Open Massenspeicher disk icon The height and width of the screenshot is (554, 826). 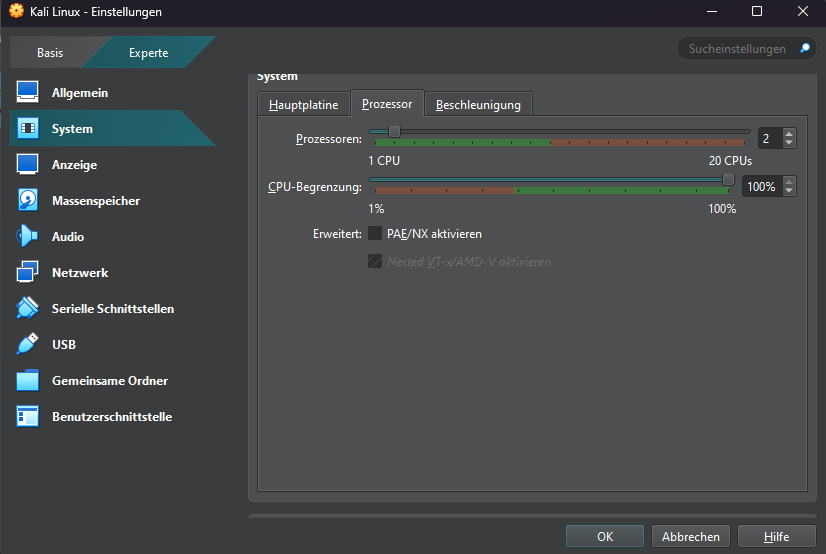coord(28,201)
